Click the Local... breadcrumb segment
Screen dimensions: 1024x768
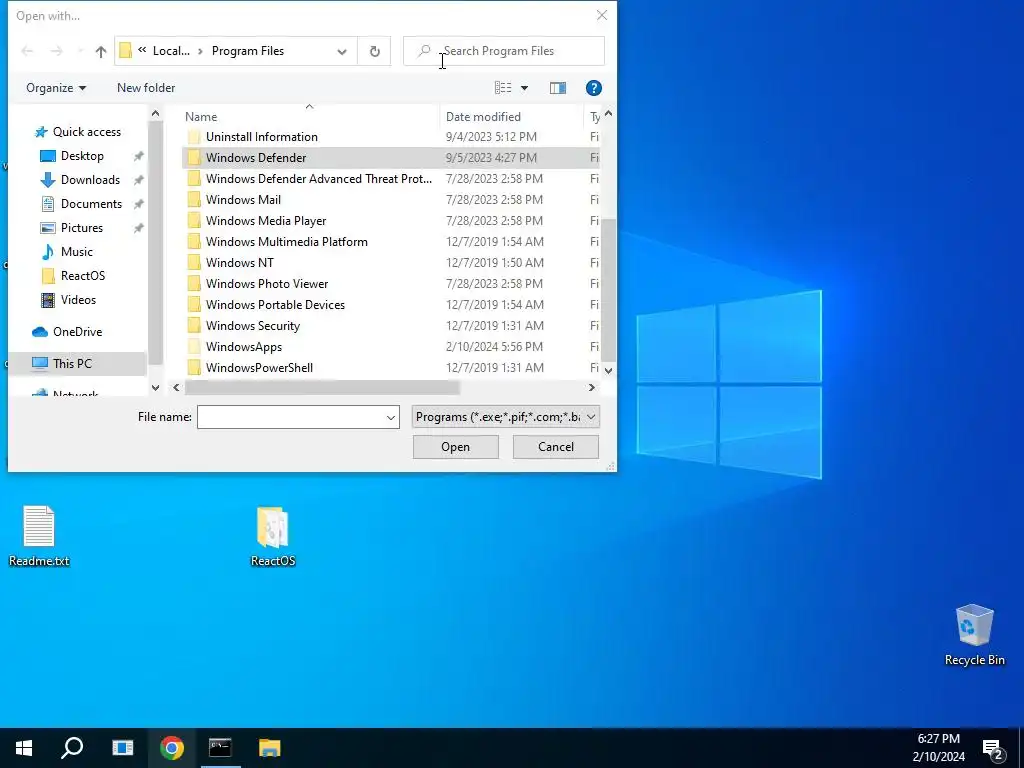[x=171, y=51]
